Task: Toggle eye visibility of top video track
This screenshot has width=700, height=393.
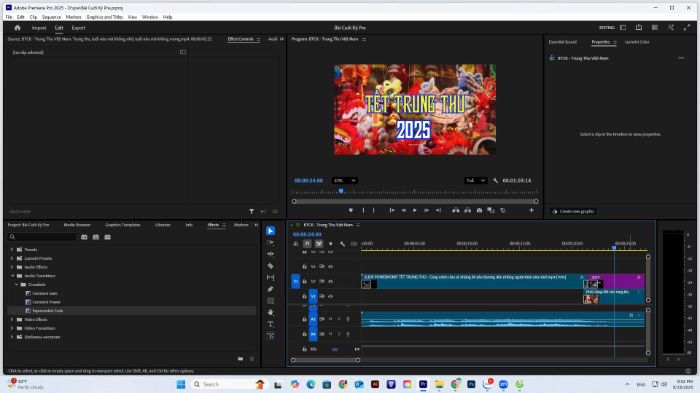Action: (x=330, y=267)
